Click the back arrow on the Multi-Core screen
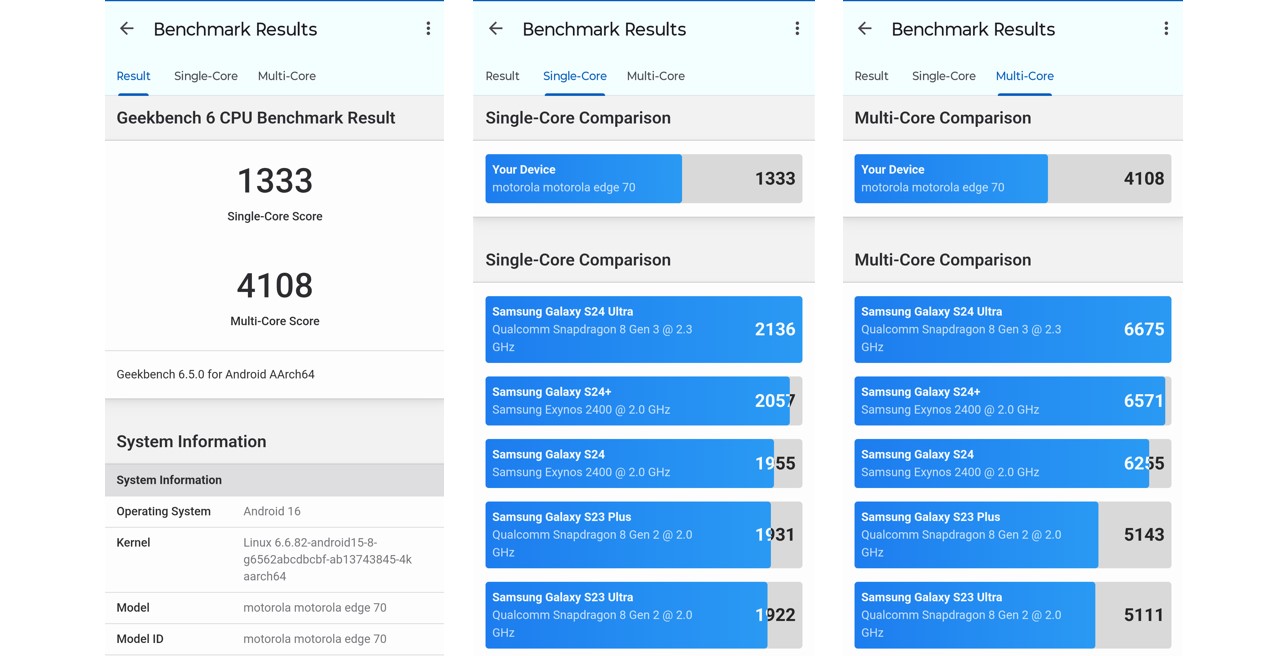1288x656 pixels. point(864,29)
